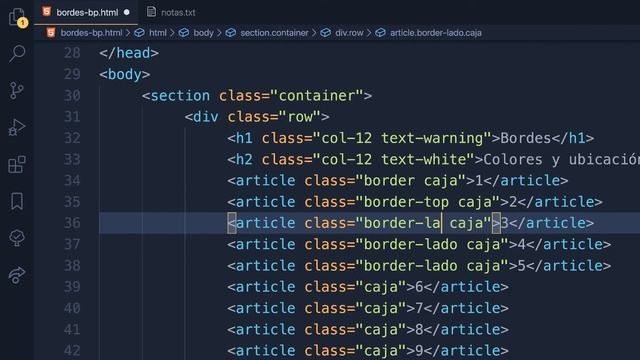The width and height of the screenshot is (640, 360).
Task: Click line number 28 in the gutter
Action: pos(72,53)
